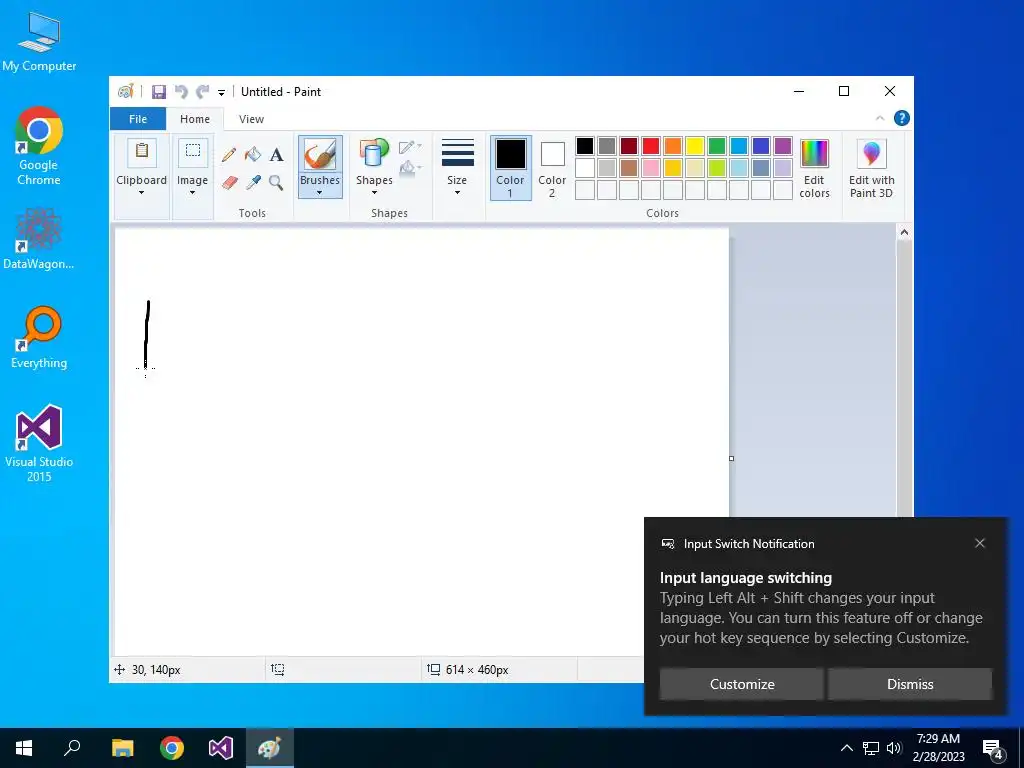Open taskbar Search
1024x768 pixels.
(72, 748)
